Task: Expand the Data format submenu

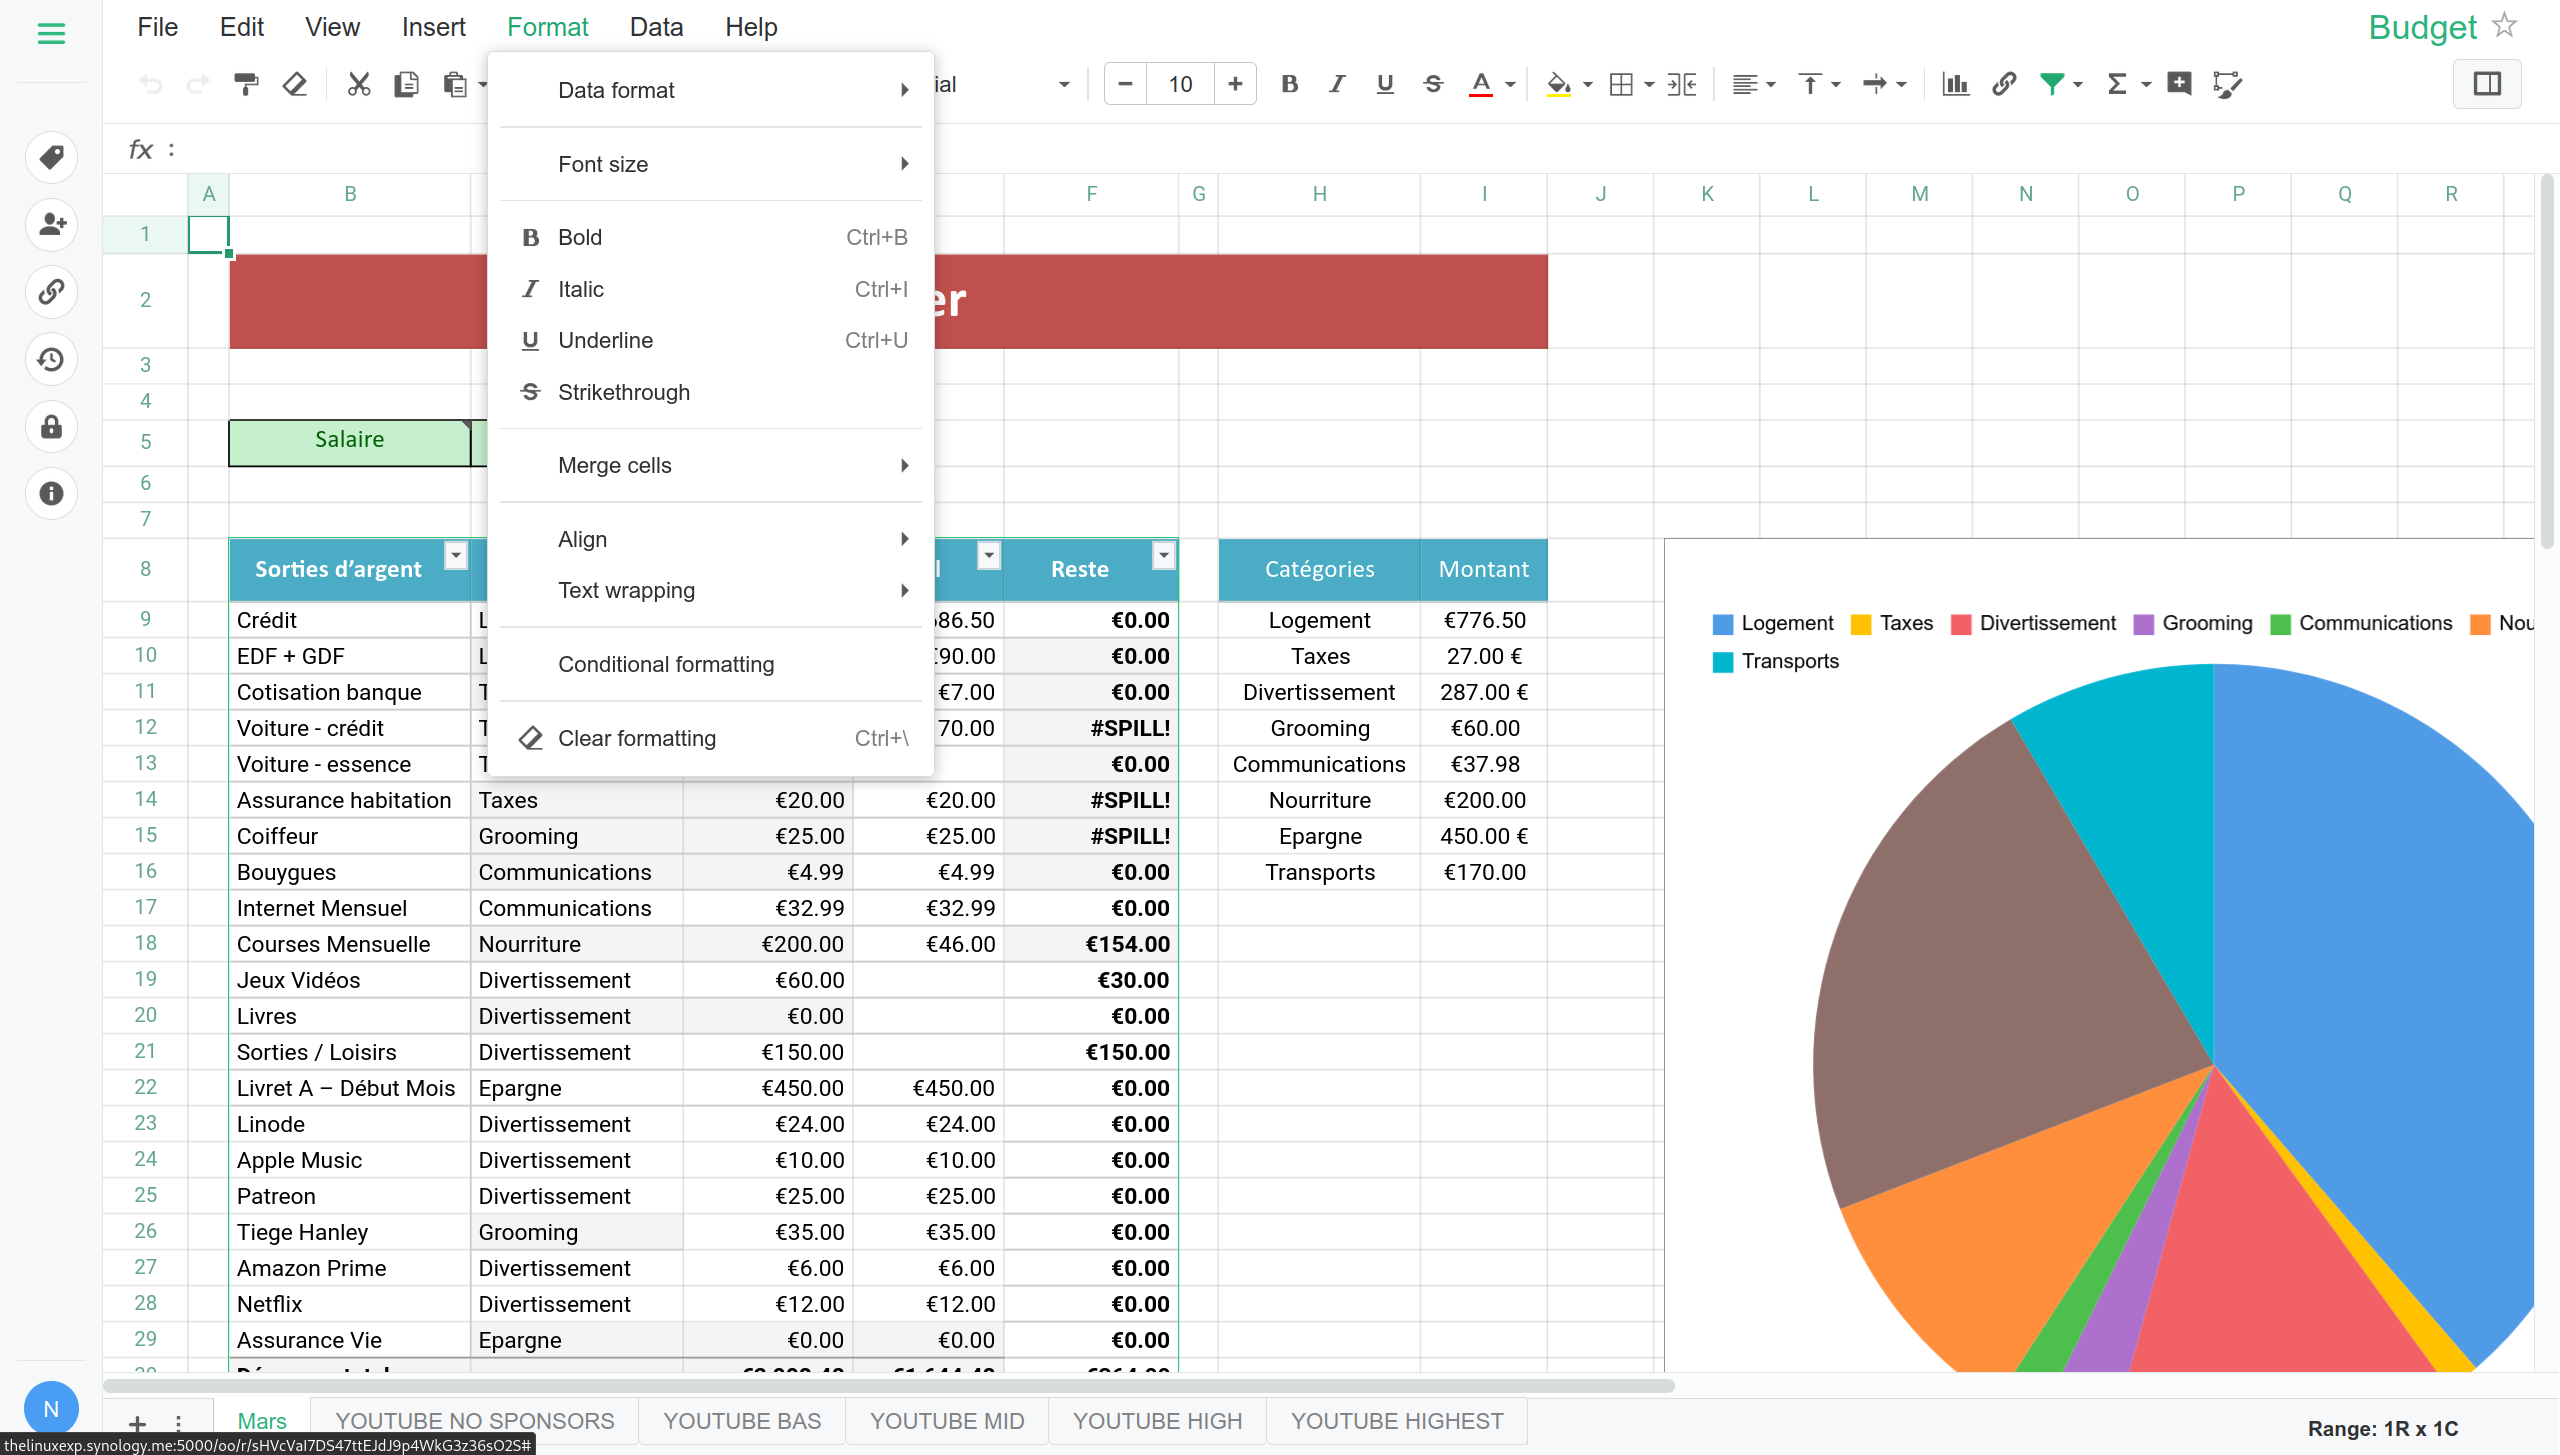Action: pyautogui.click(x=710, y=90)
